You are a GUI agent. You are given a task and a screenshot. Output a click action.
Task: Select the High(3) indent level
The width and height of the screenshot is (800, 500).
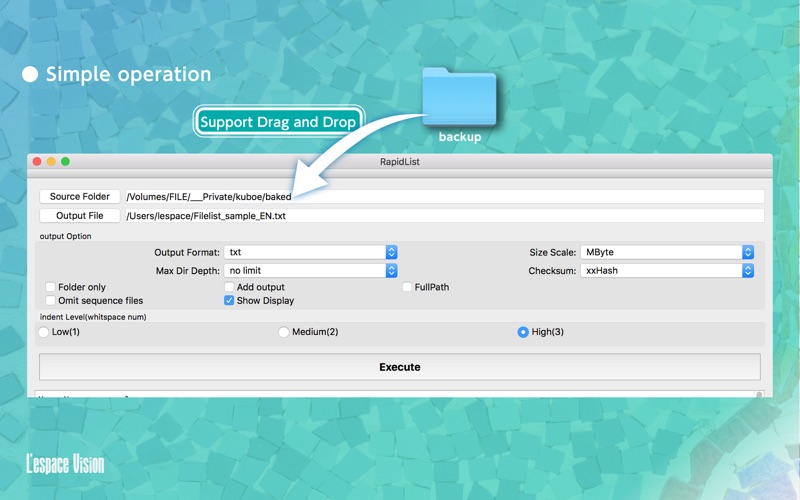coord(523,332)
